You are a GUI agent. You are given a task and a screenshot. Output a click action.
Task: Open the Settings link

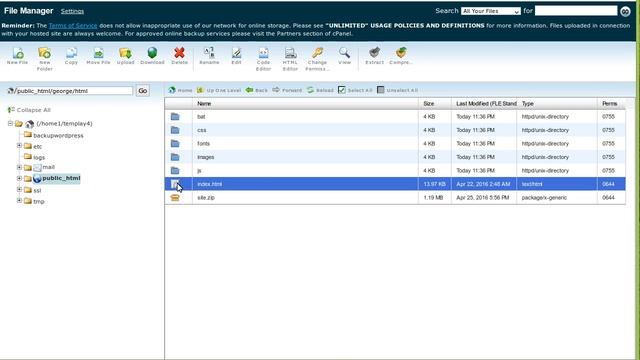[72, 11]
